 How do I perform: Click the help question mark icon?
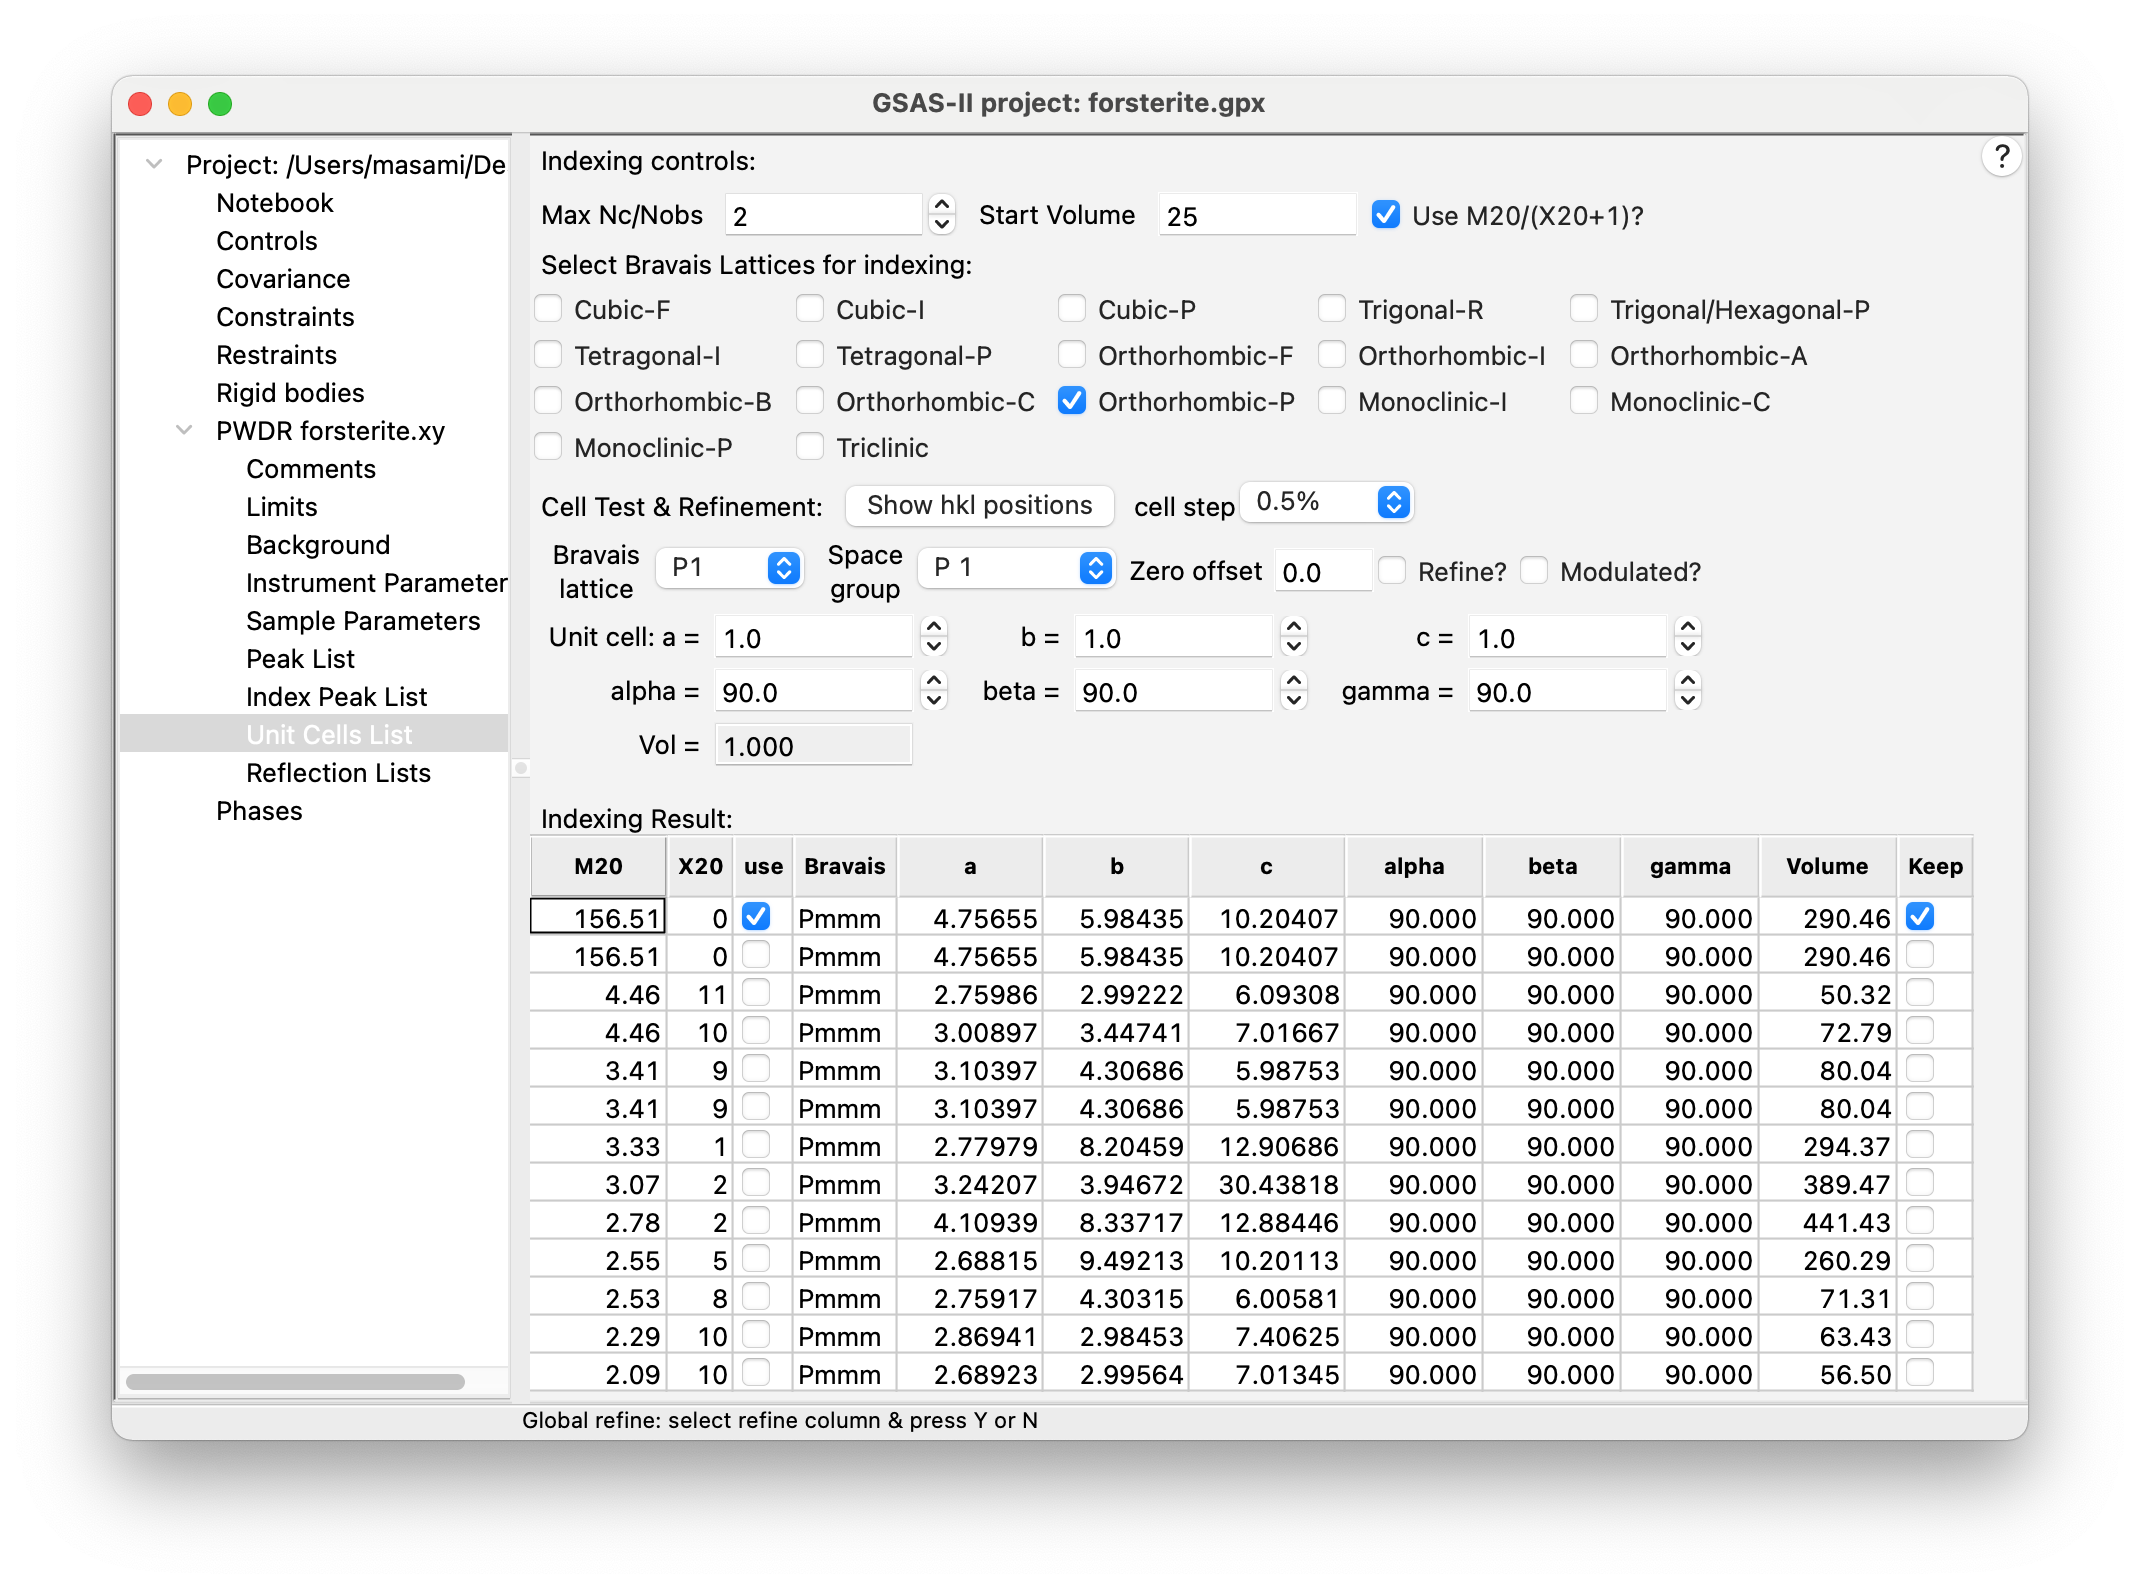click(x=2001, y=157)
